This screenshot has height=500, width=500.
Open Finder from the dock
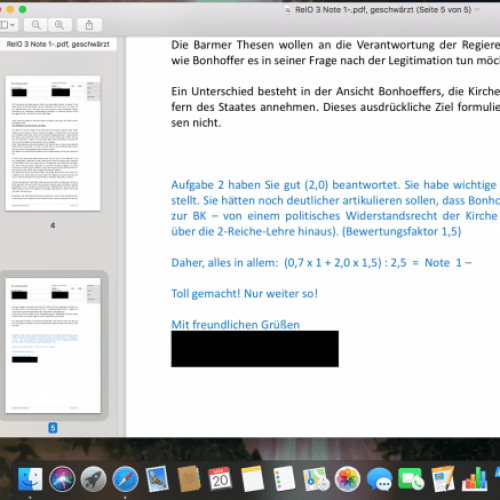(30, 479)
